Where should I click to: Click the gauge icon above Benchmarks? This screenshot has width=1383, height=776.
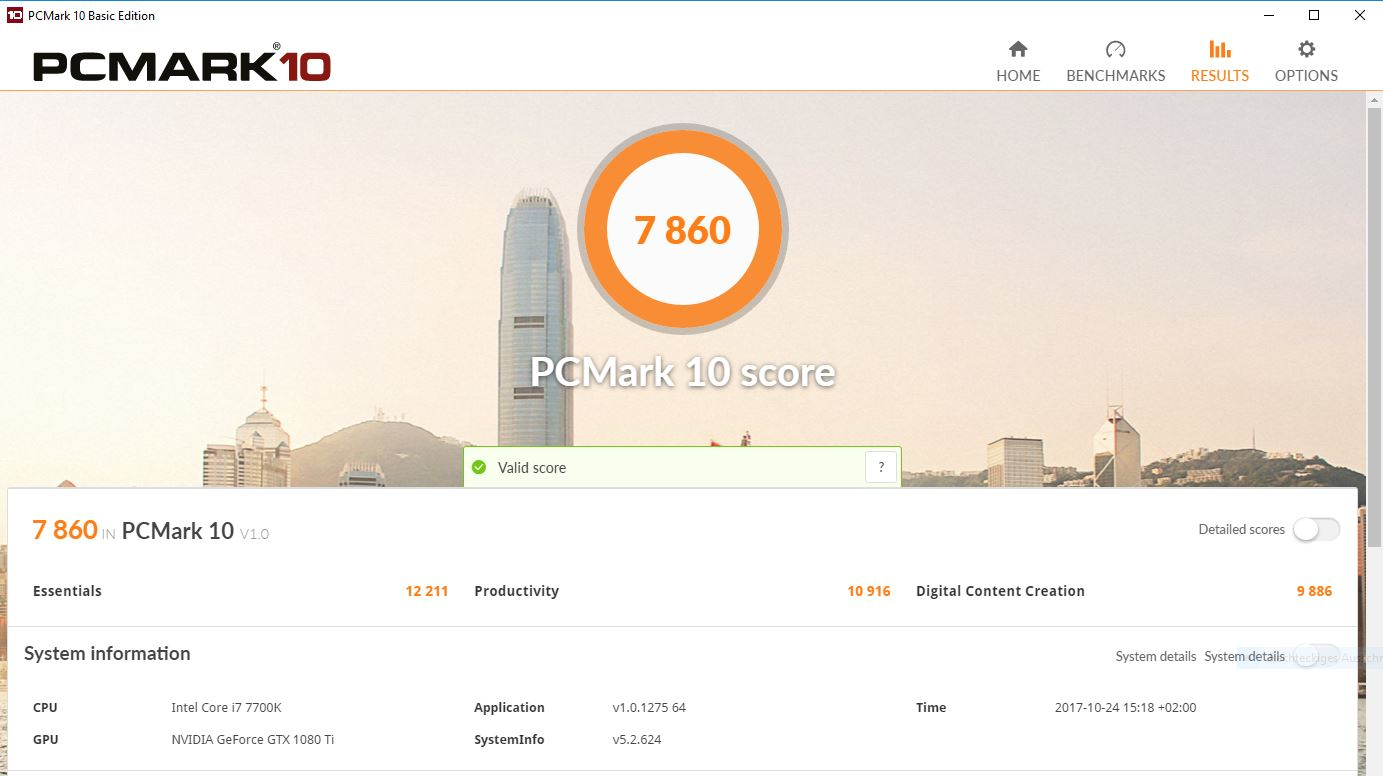pos(1116,49)
